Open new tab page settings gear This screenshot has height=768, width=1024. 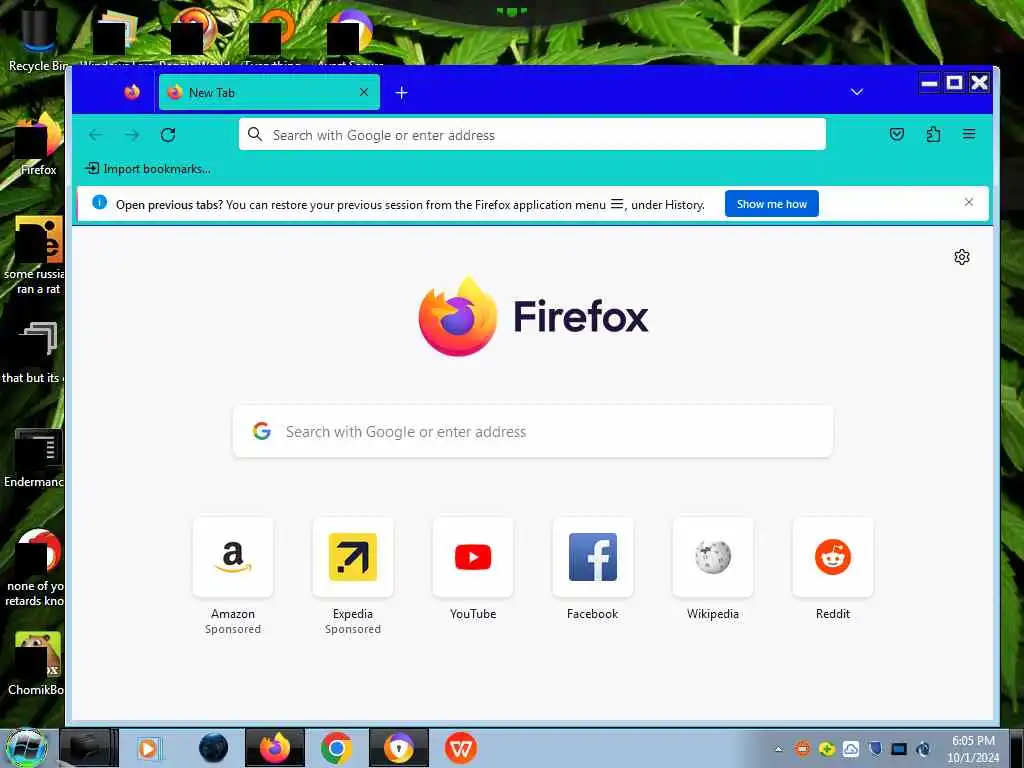pos(961,257)
